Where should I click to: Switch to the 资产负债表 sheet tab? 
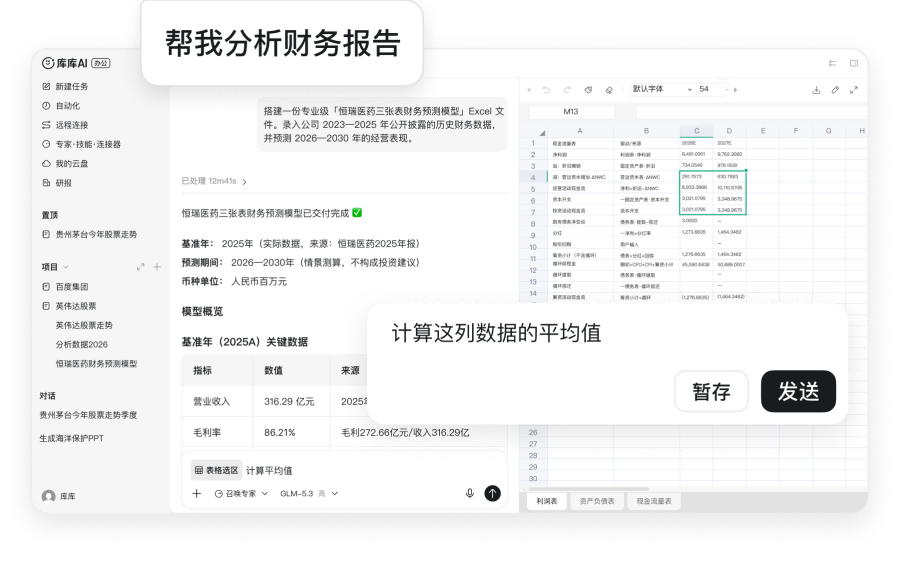(x=597, y=501)
